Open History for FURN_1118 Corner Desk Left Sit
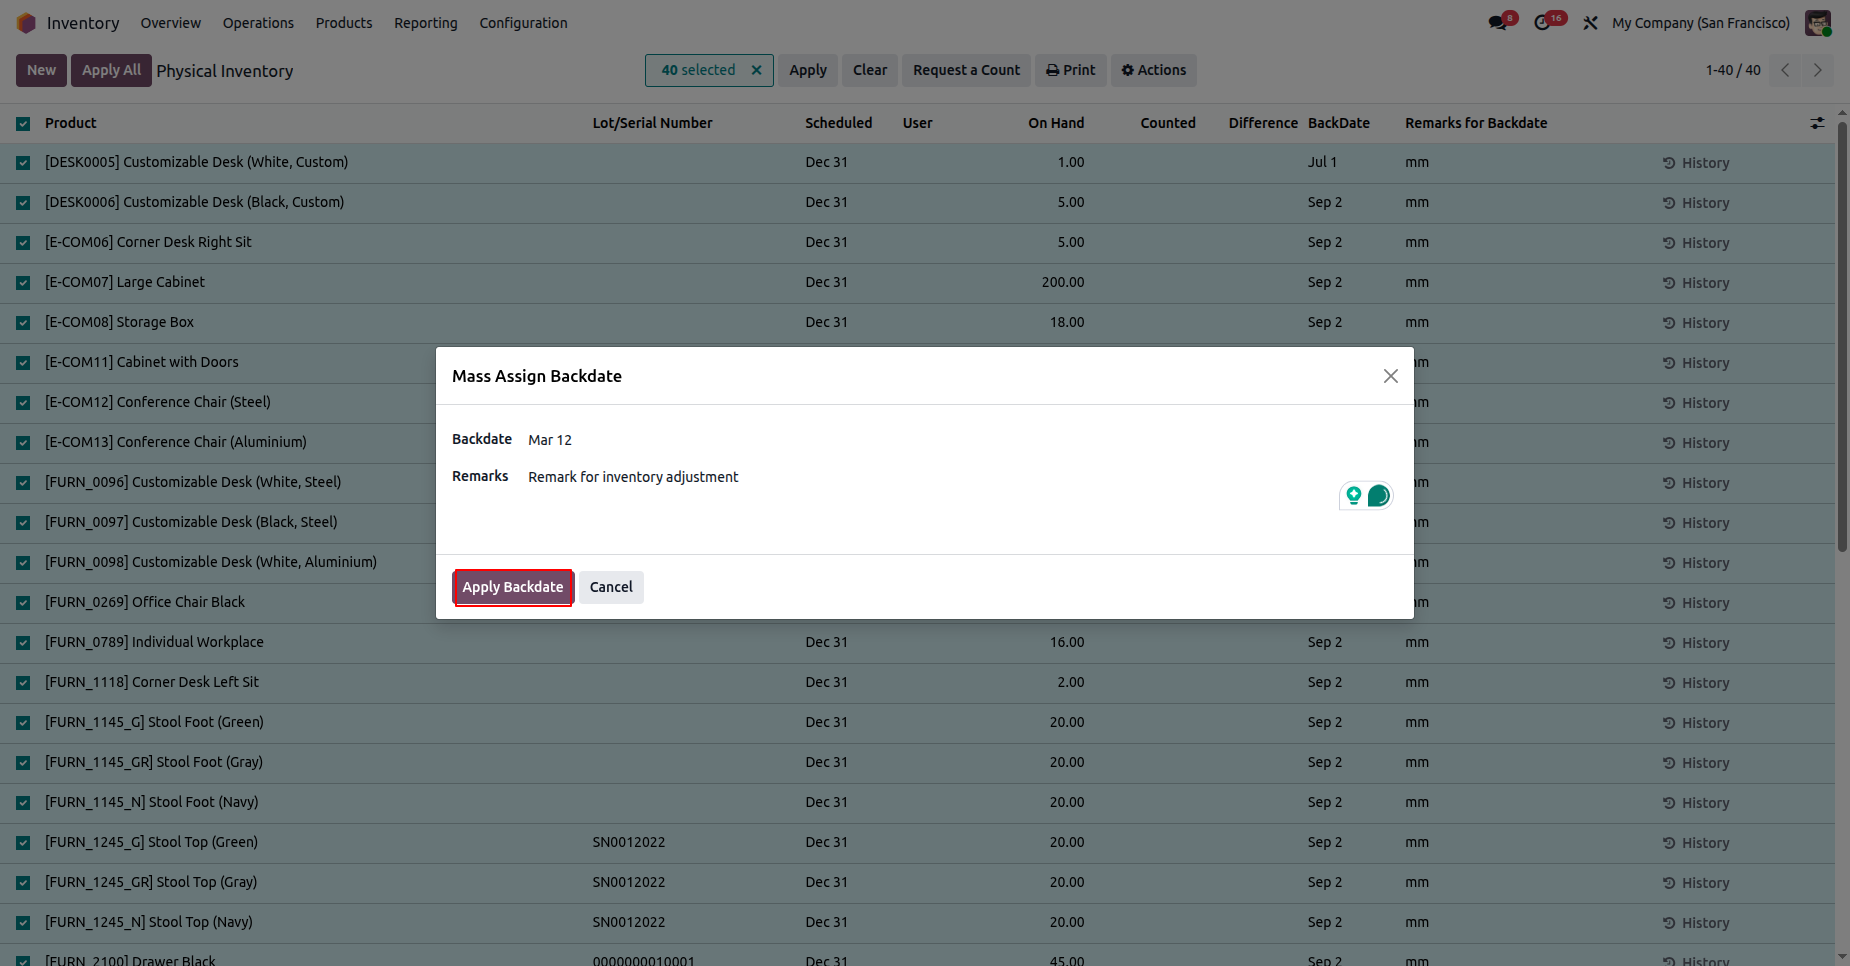1850x966 pixels. pos(1696,683)
